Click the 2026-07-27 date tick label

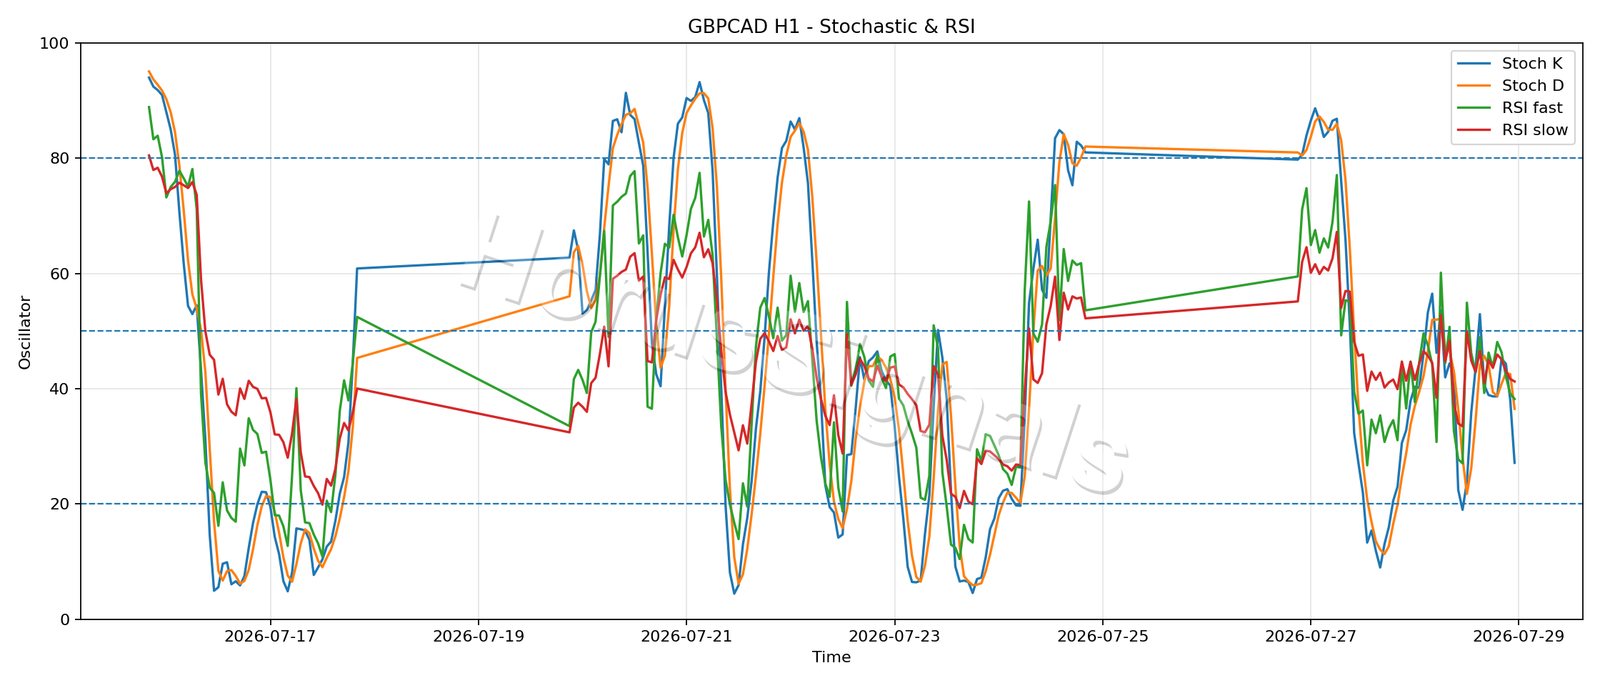(x=1310, y=635)
